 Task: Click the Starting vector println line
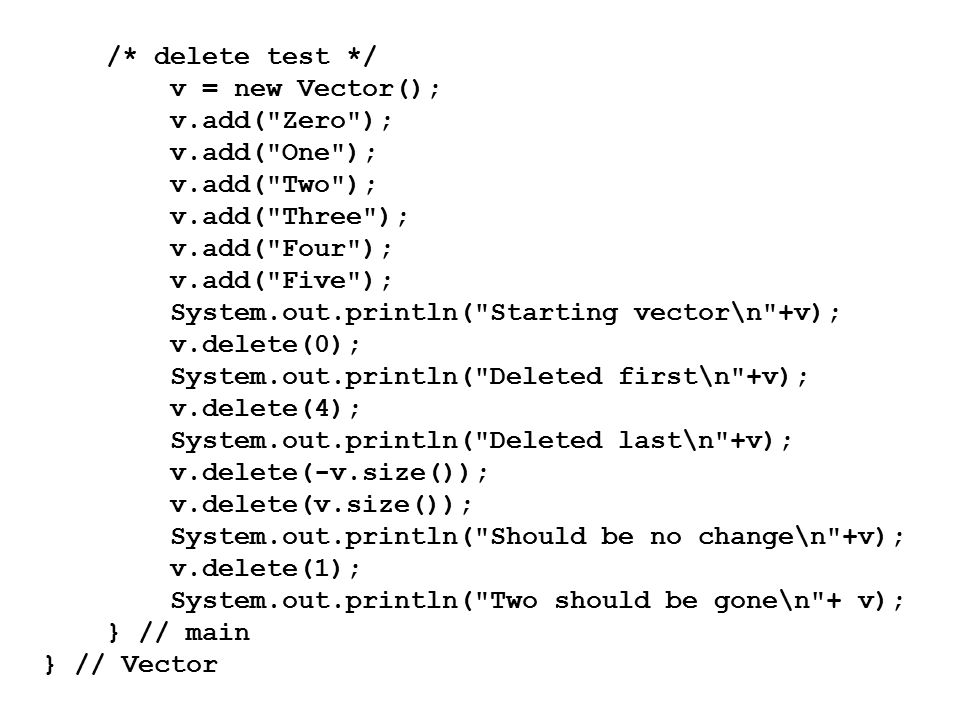(505, 313)
